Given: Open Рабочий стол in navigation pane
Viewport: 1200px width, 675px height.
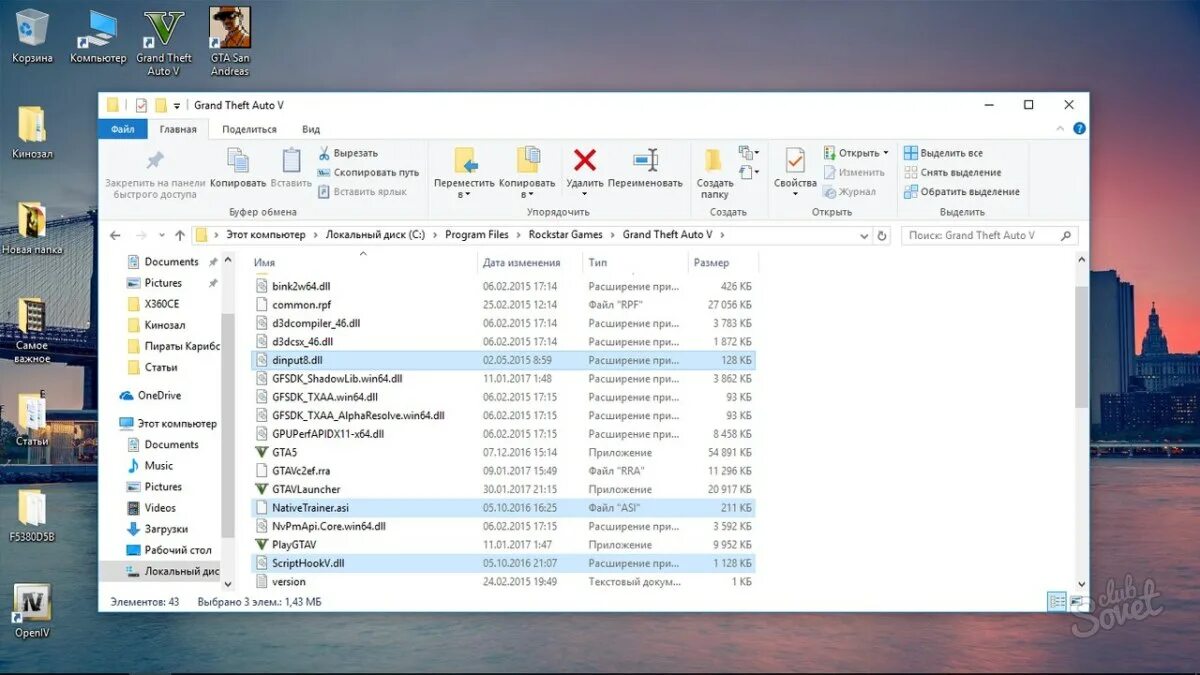Looking at the screenshot, I should tap(168, 550).
